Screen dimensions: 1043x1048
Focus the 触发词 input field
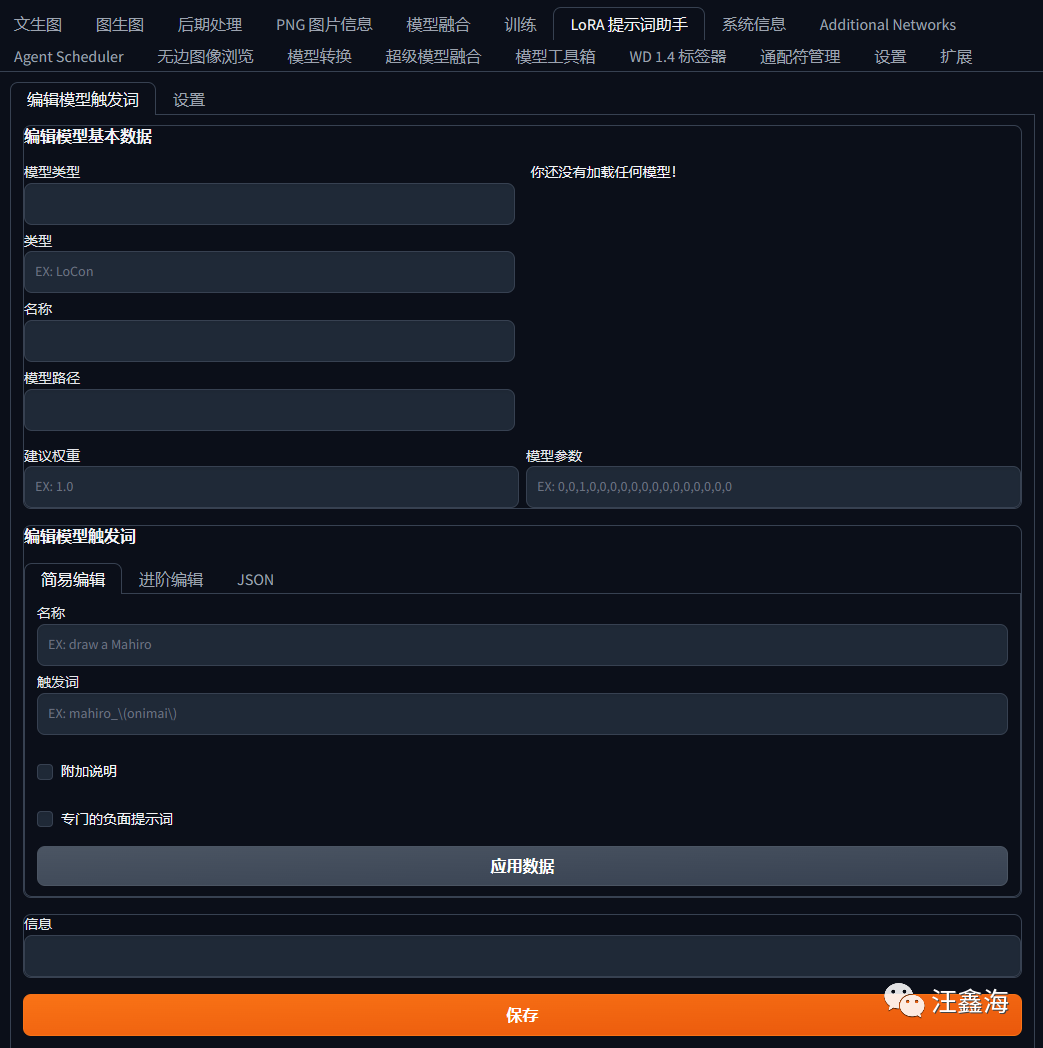coord(522,714)
